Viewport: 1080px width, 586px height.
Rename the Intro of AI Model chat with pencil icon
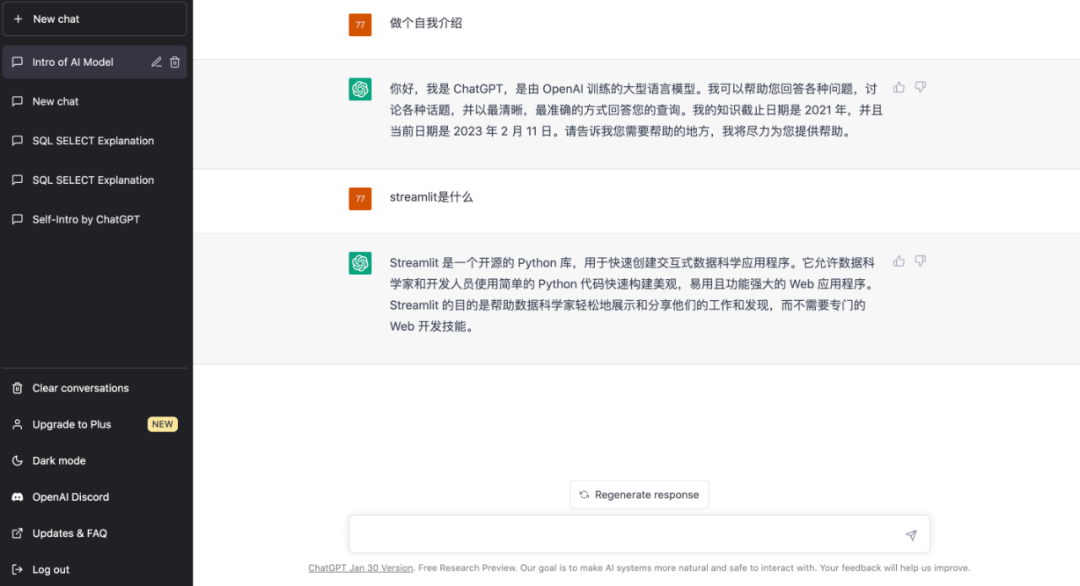click(156, 62)
